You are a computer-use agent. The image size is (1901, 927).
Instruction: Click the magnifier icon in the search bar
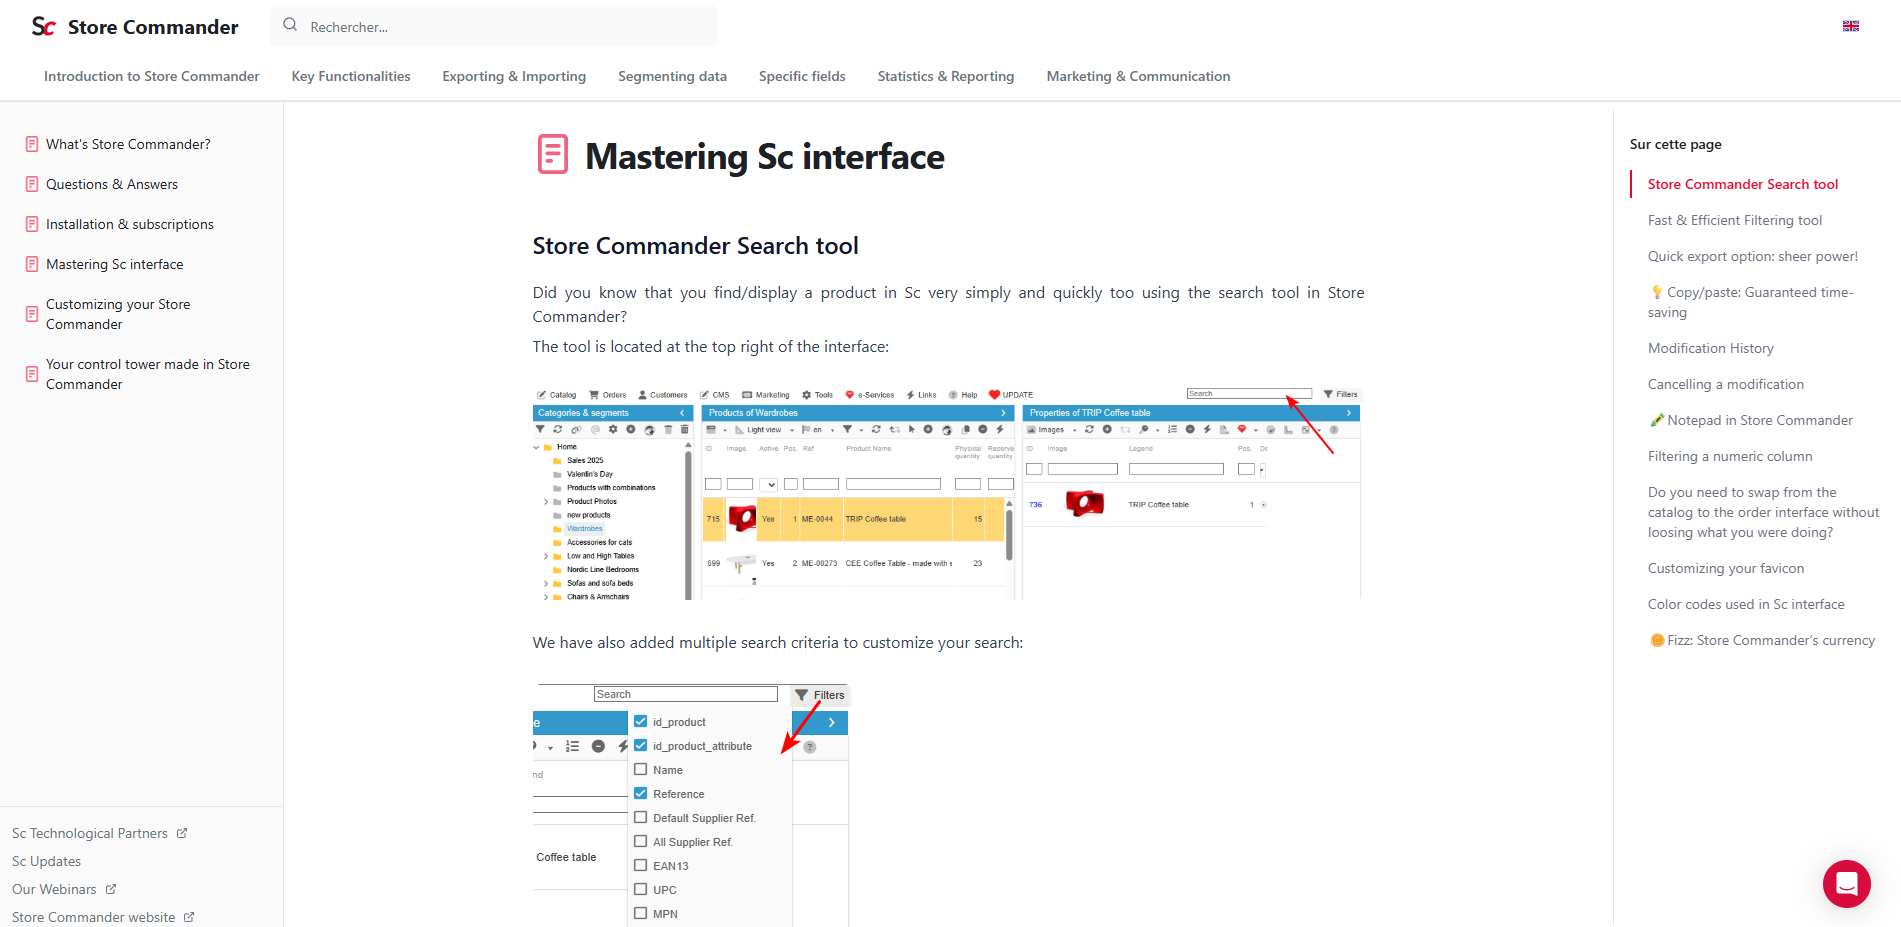point(290,26)
